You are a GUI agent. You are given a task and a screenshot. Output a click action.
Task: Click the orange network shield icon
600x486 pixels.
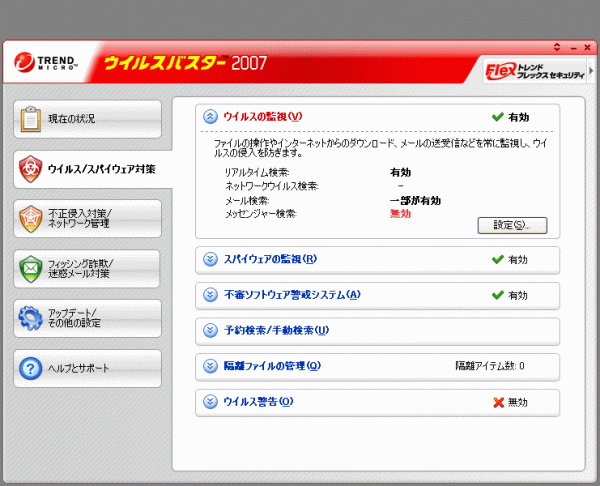point(31,219)
